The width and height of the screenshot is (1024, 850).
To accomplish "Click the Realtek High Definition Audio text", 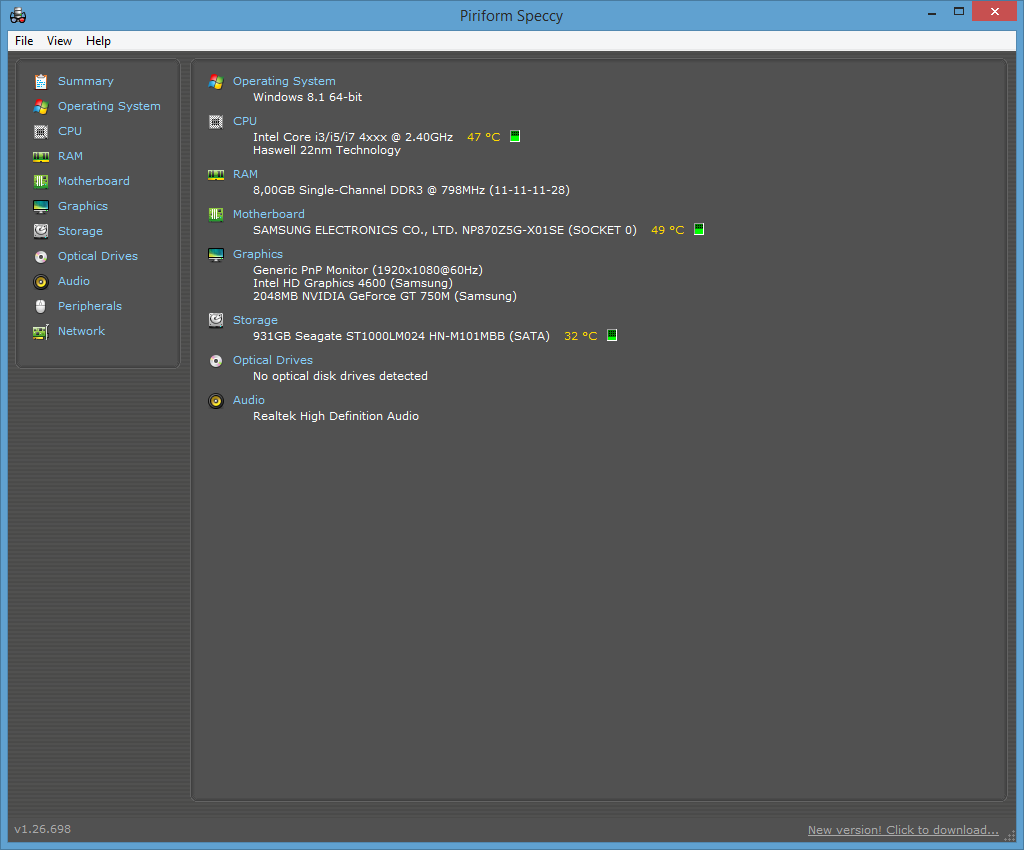I will tap(336, 416).
